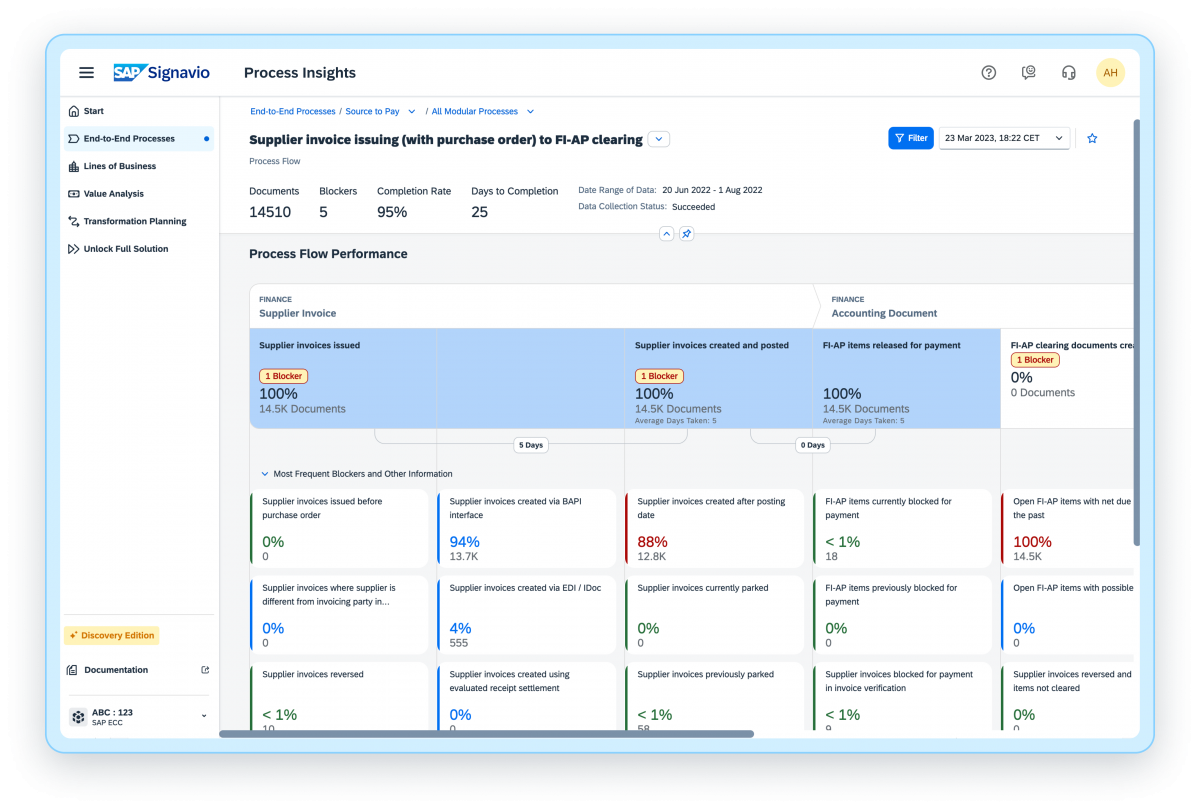Collapse the metrics header with the up chevron

coord(666,233)
